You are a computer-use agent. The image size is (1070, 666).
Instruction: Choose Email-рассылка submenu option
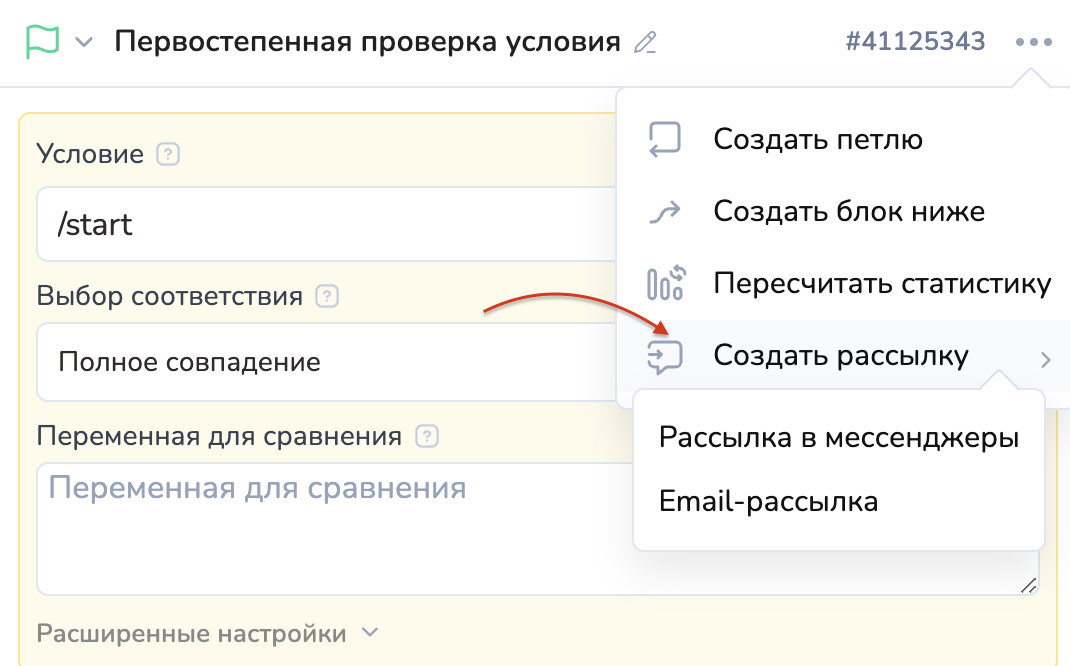768,501
